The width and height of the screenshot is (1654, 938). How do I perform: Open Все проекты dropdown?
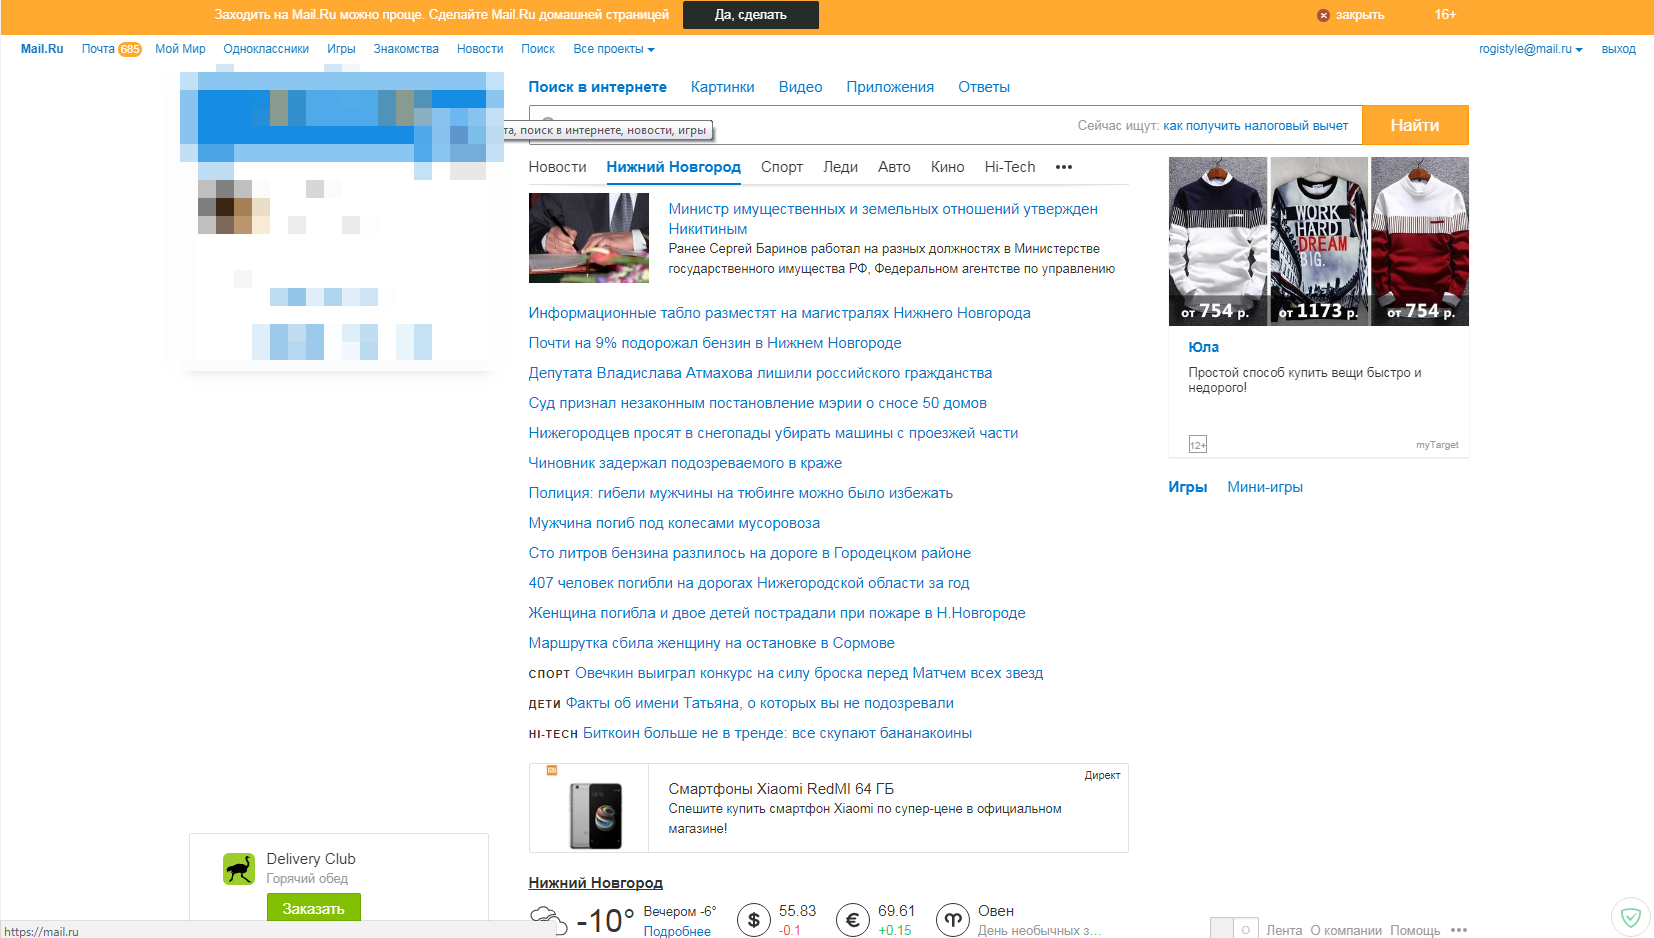click(613, 49)
